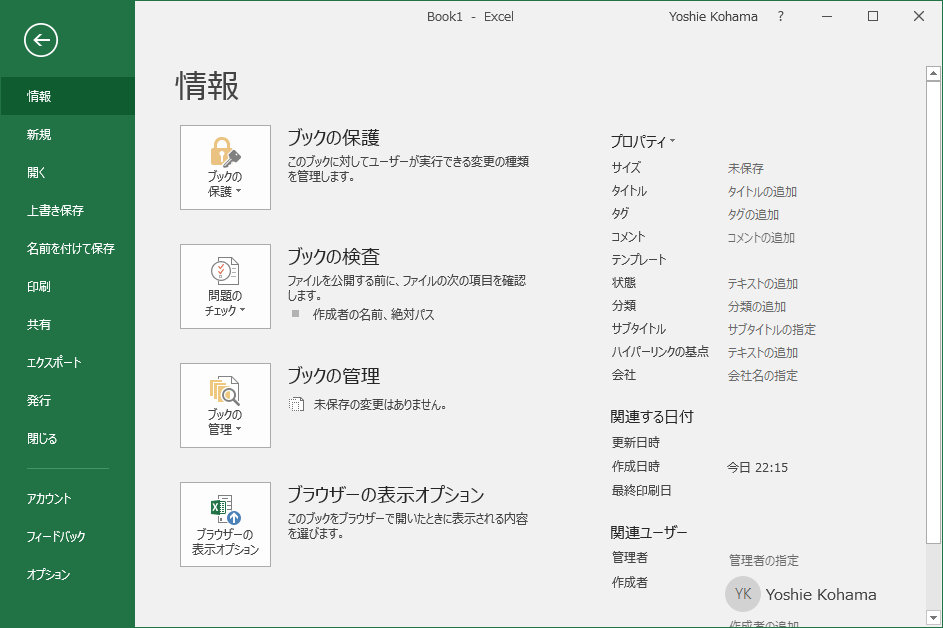943x628 pixels.
Task: Click ブラウザーの表示オプション button
Action: point(226,525)
